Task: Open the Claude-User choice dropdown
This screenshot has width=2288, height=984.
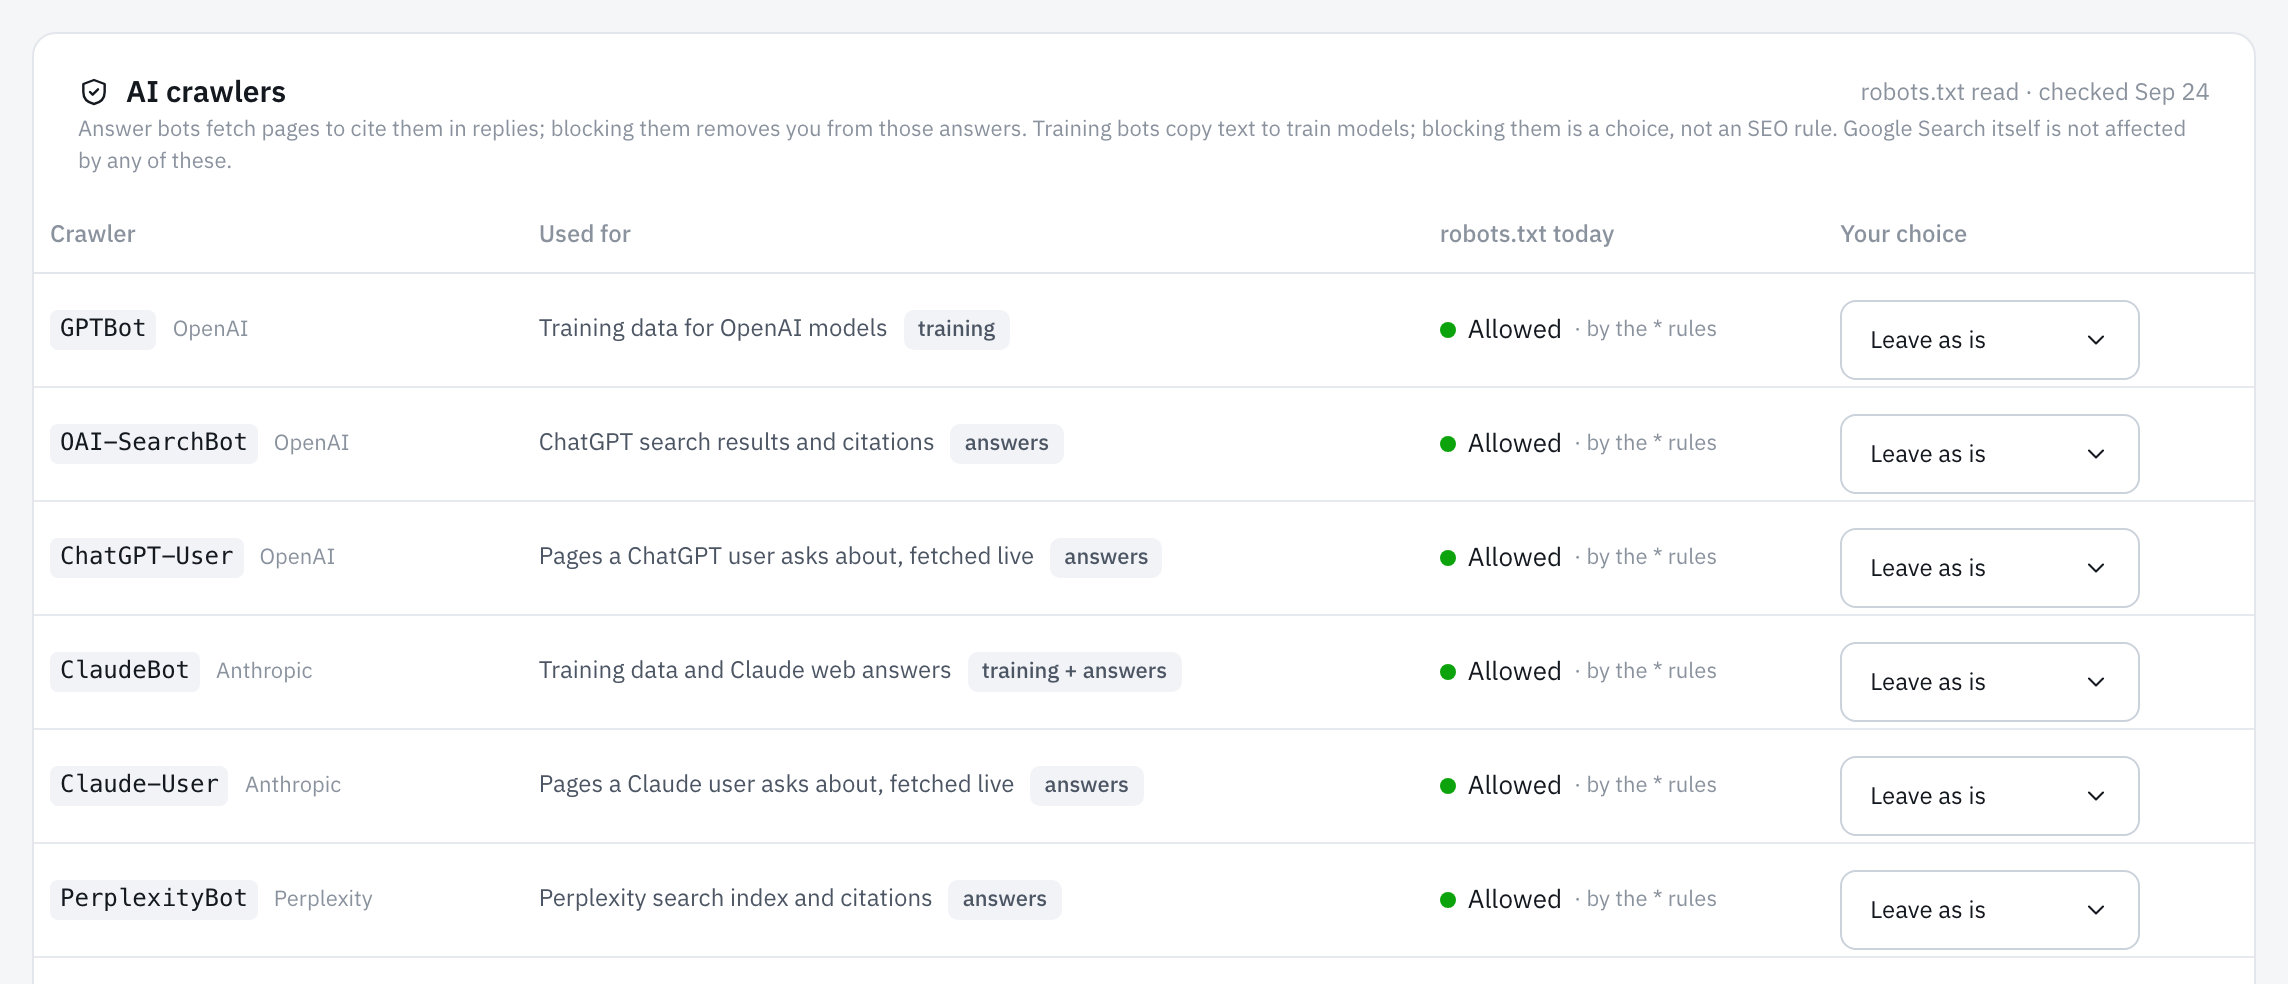Action: 1989,796
